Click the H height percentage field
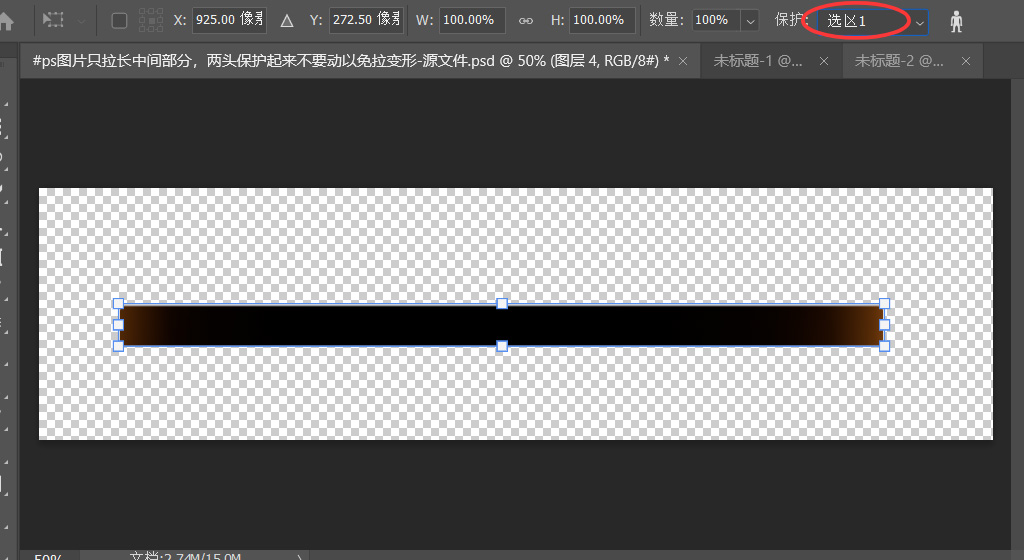This screenshot has height=560, width=1024. (603, 20)
